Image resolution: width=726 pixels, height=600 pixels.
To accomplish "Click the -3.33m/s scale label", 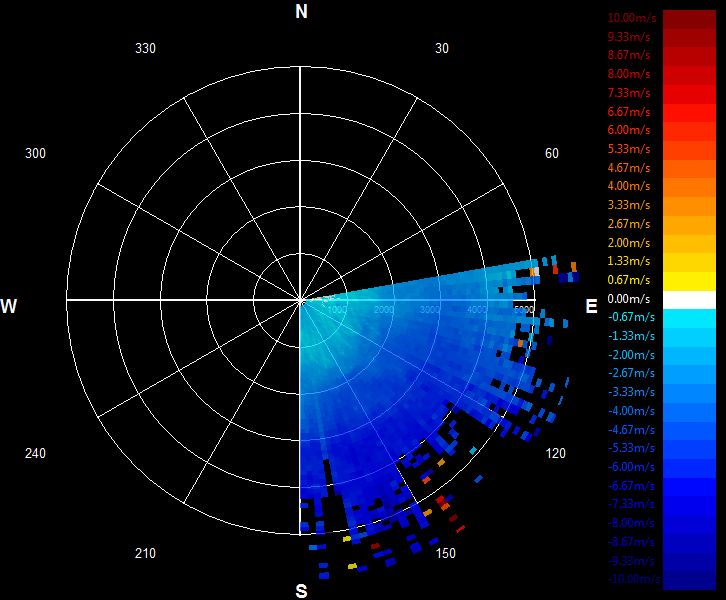I will click(x=631, y=392).
